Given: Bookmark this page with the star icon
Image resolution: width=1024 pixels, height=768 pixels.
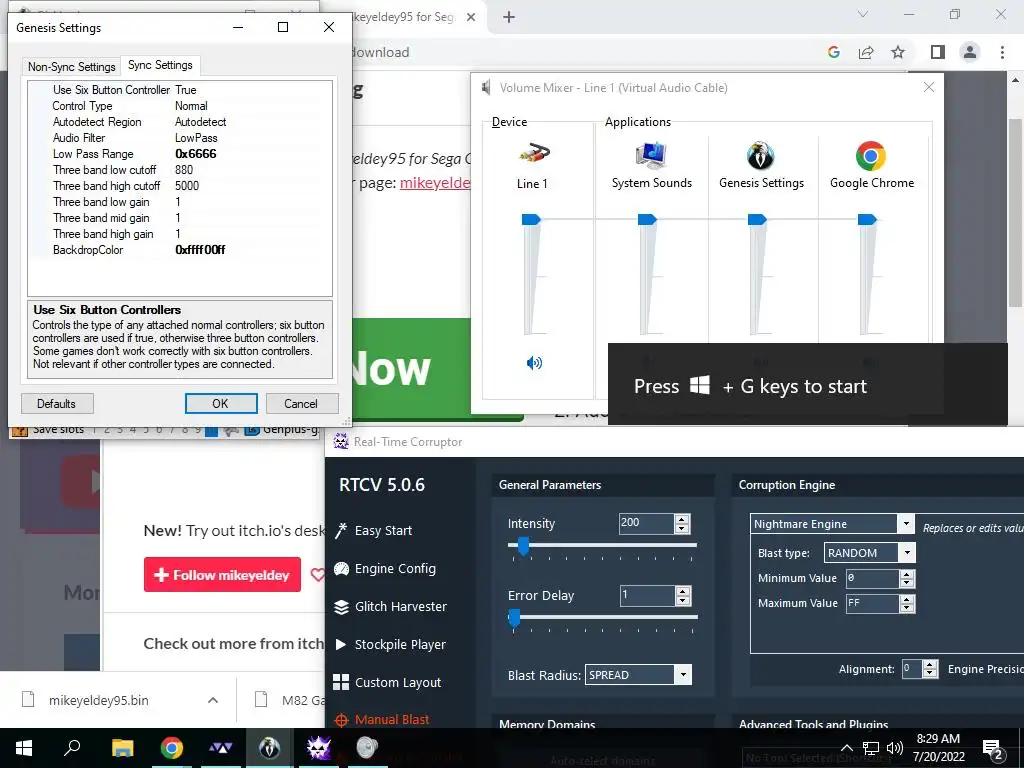Looking at the screenshot, I should [x=898, y=52].
